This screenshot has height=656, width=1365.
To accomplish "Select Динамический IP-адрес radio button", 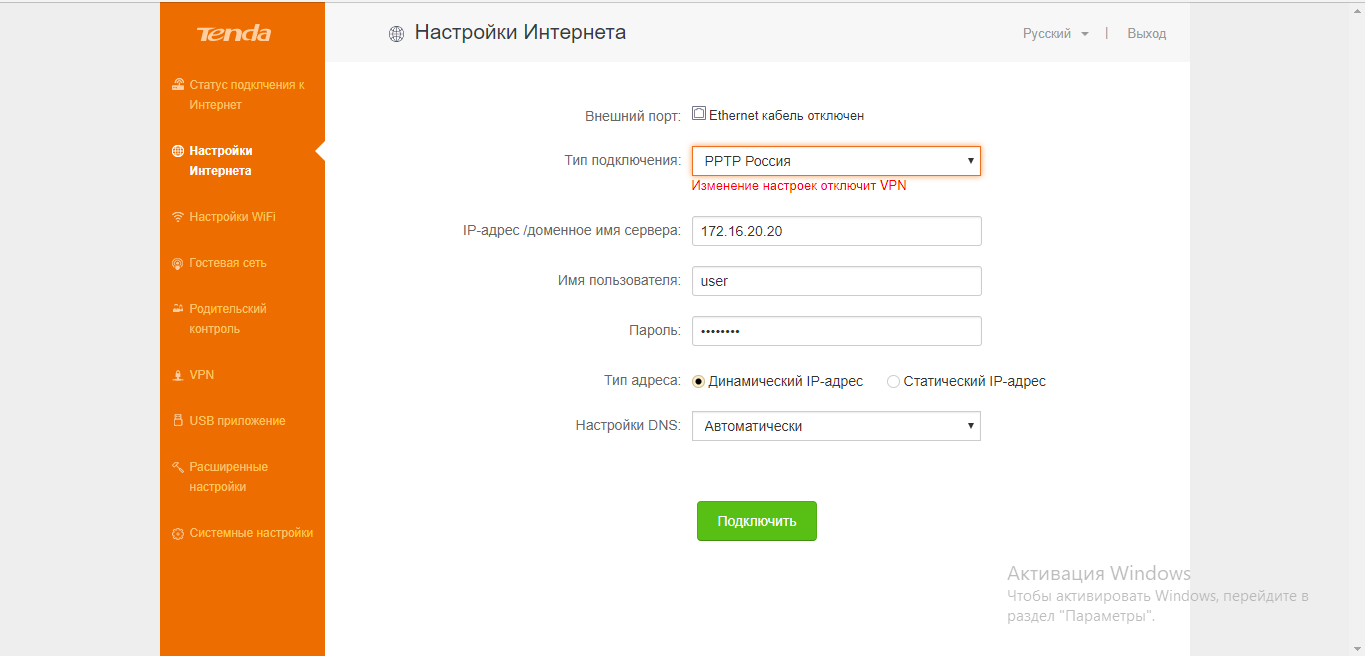I will tap(699, 381).
